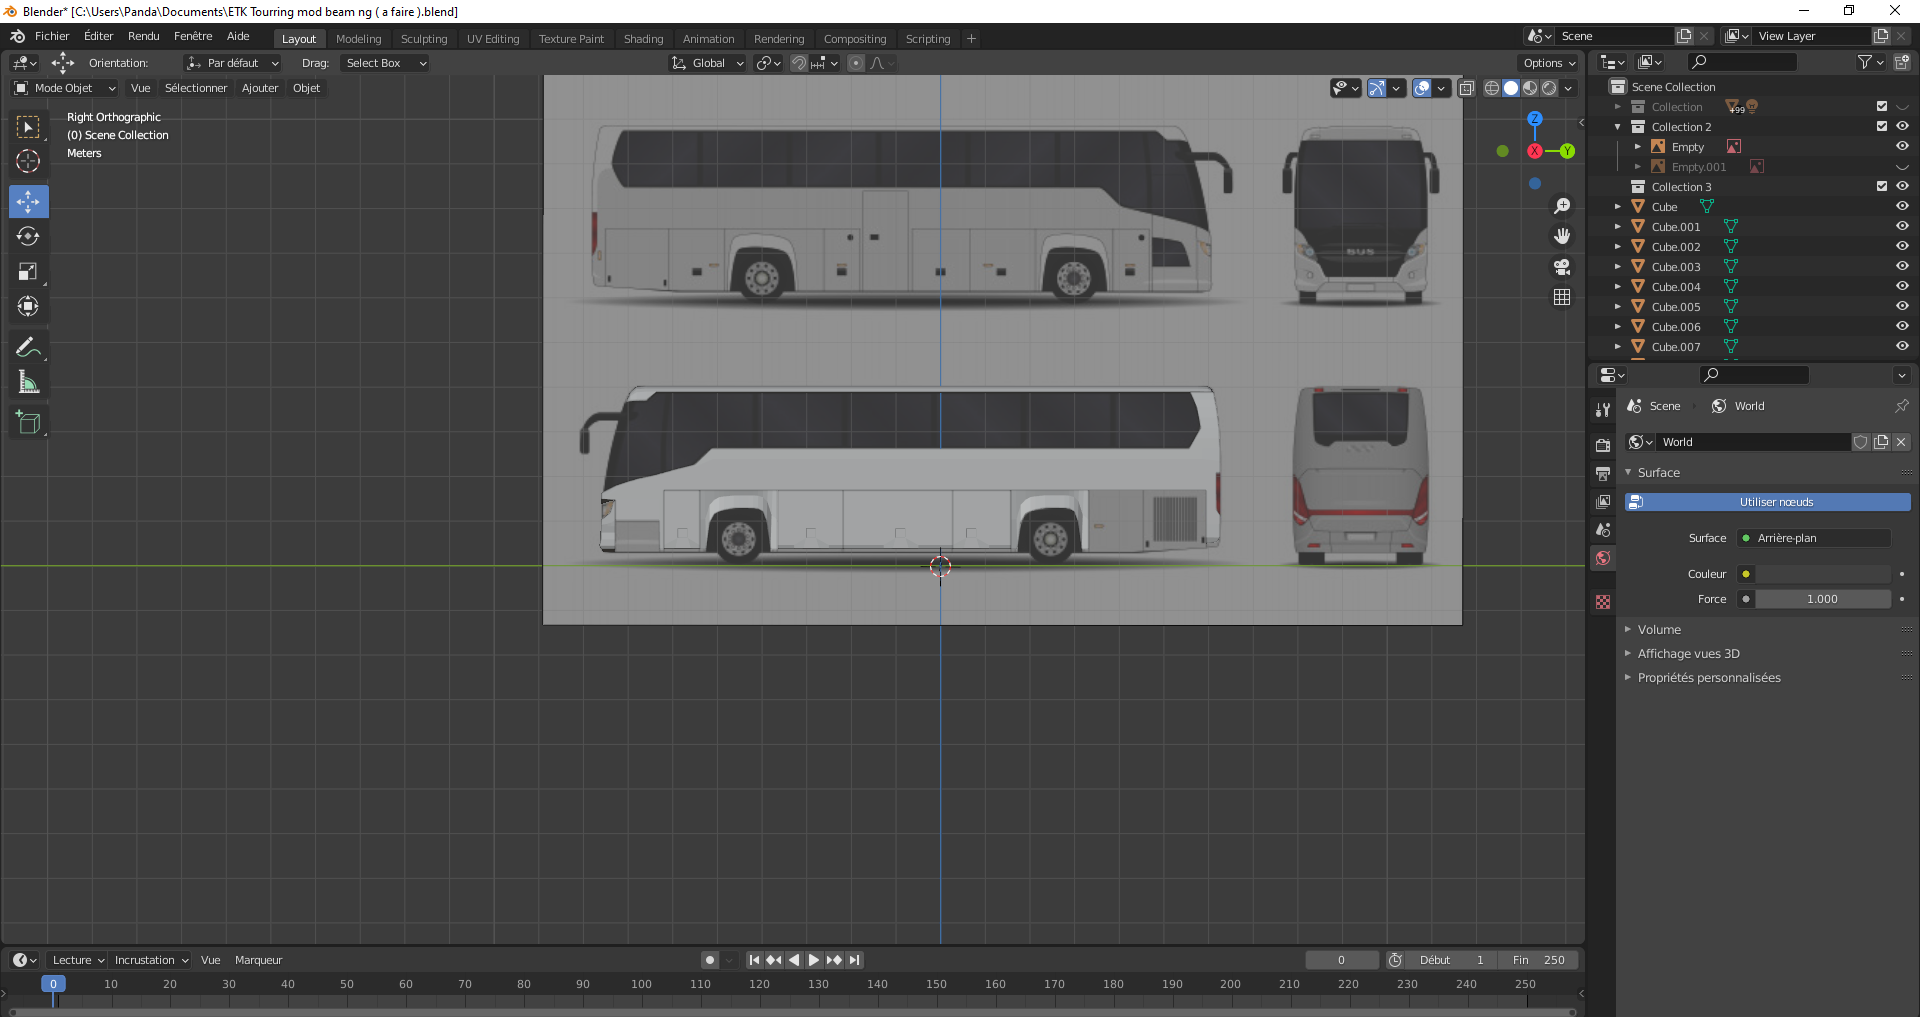Open the World properties tab icon
Viewport: 1920px width, 1017px height.
click(x=1603, y=559)
